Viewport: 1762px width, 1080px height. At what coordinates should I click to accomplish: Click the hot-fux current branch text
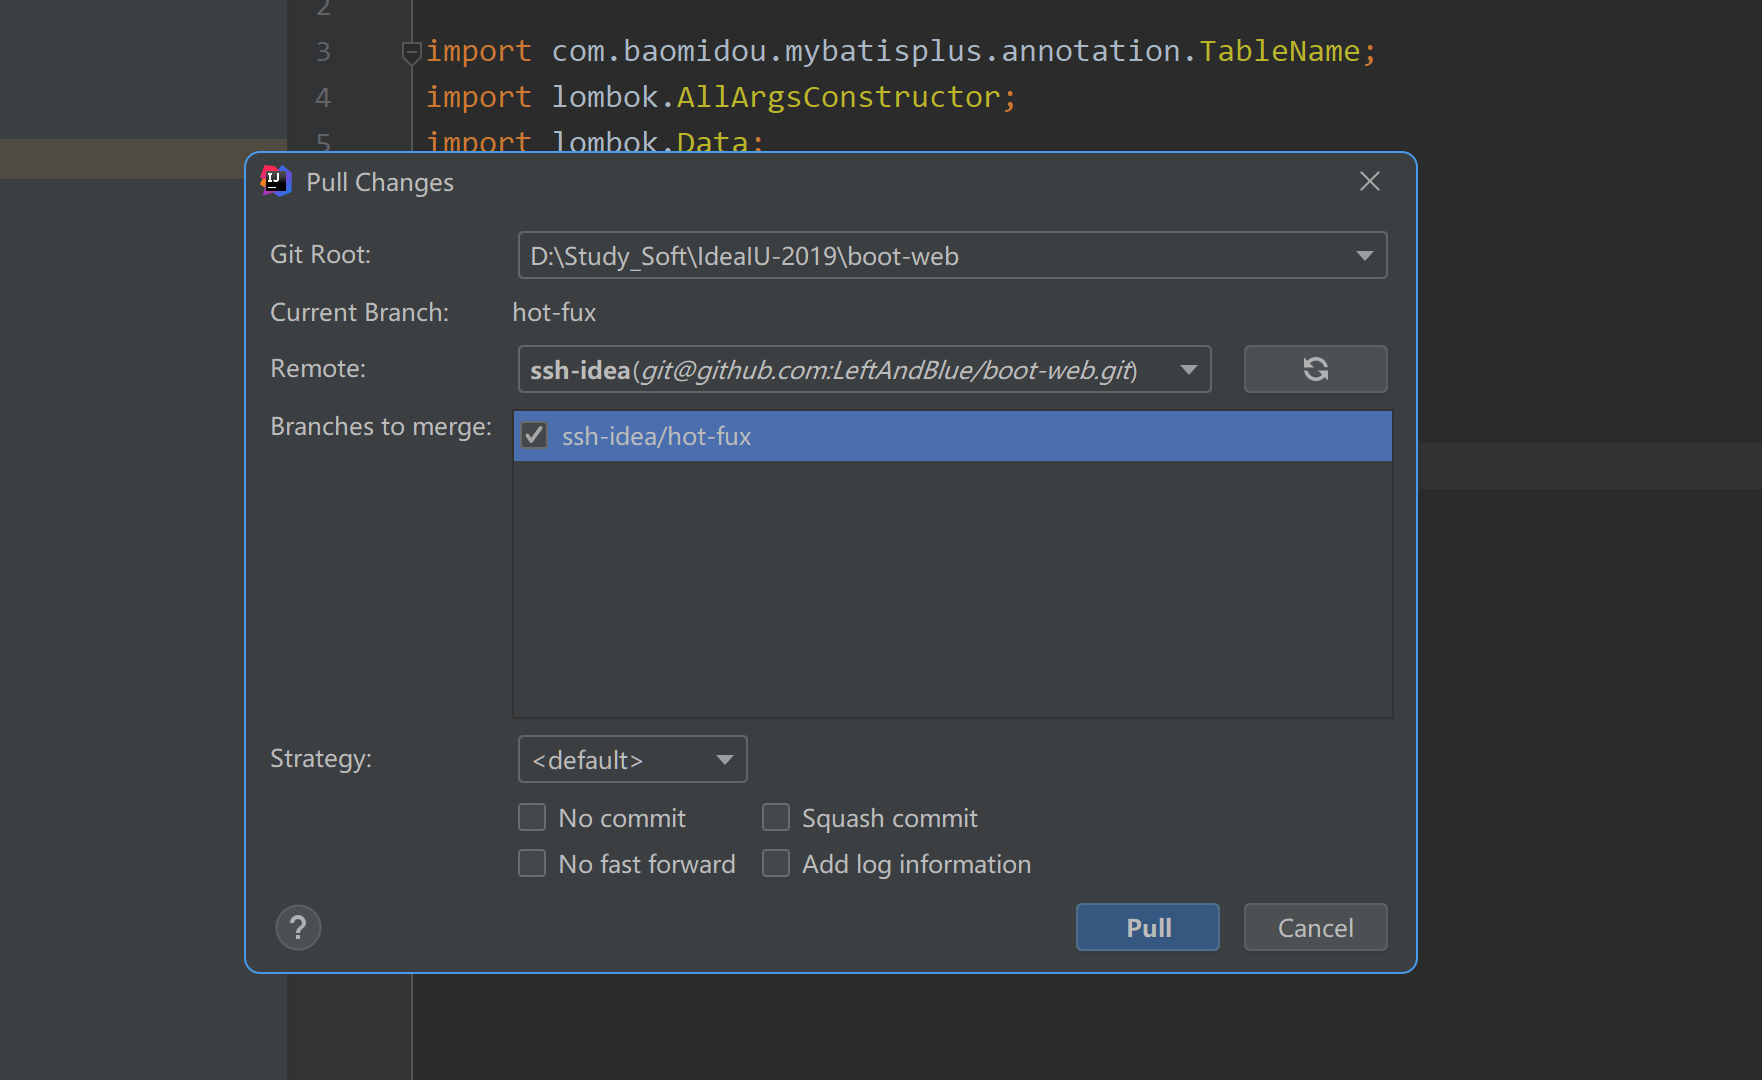tap(554, 313)
